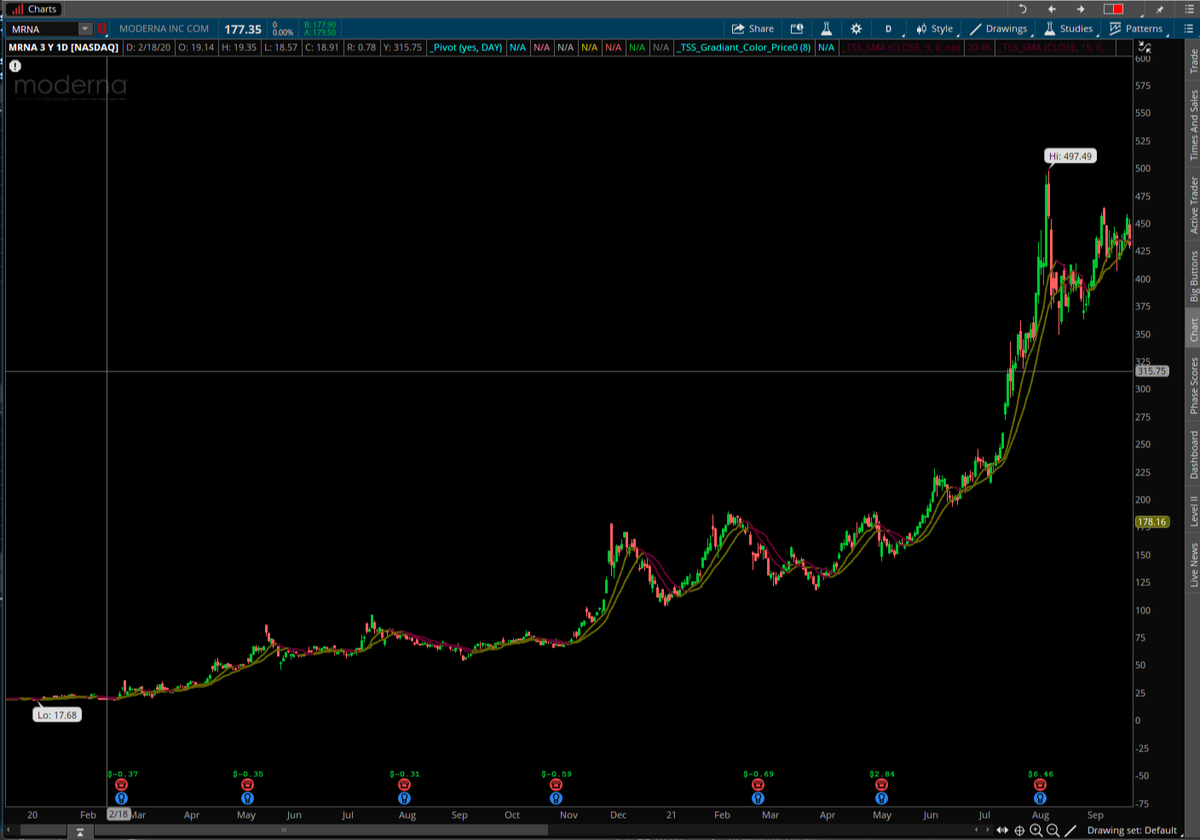The width and height of the screenshot is (1200, 840).
Task: Open the Dashboard side tab
Action: (x=1192, y=455)
